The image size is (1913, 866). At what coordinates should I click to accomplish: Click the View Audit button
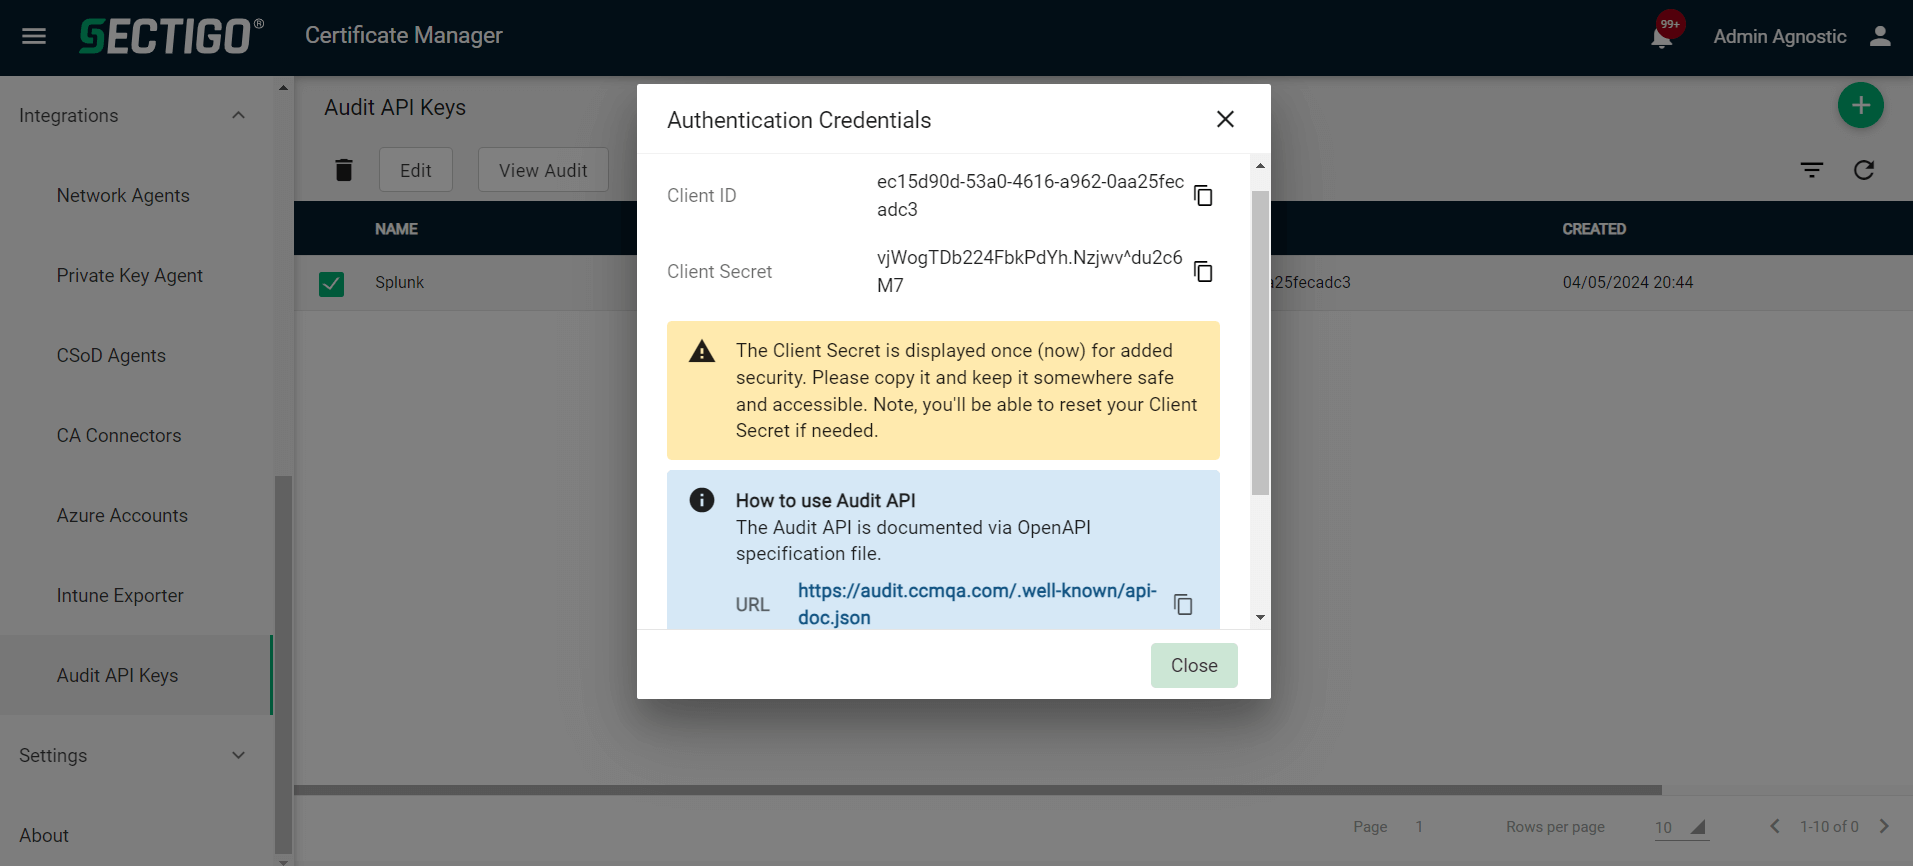coord(543,170)
